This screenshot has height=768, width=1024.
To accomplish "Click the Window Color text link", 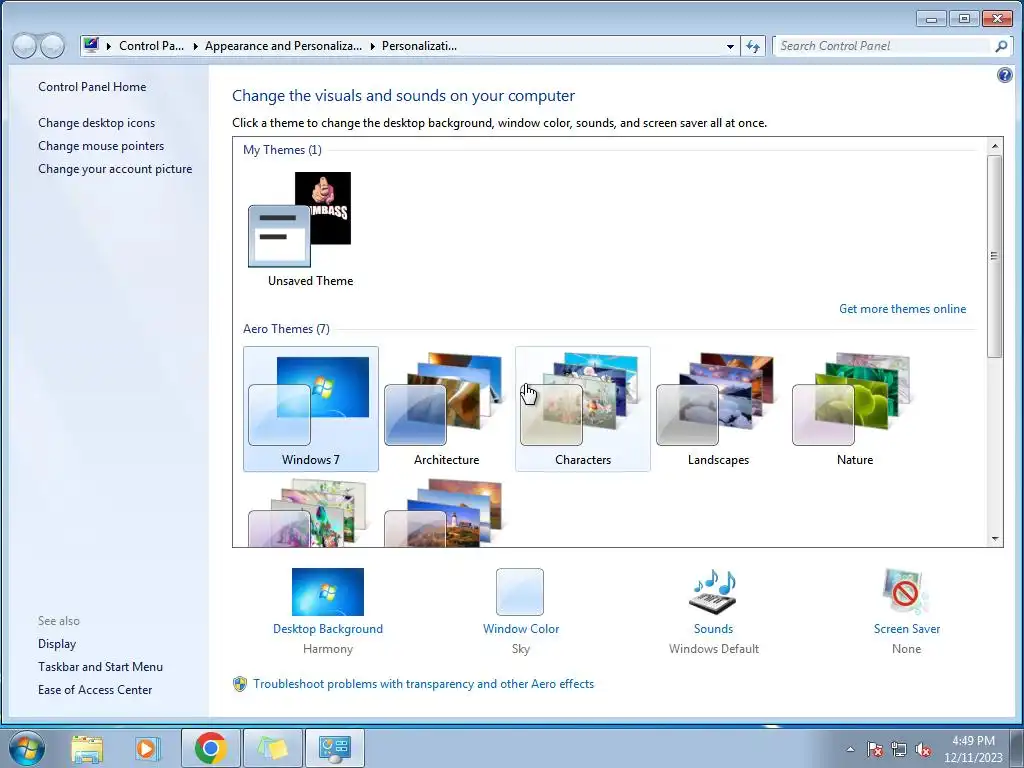I will pos(520,629).
